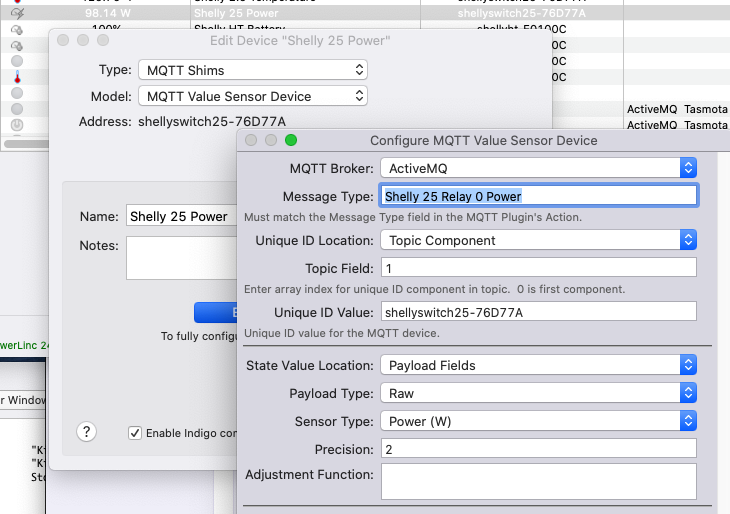This screenshot has height=514, width=730.
Task: Click the sensor icon of Shelly 25 Power row
Action: pyautogui.click(x=17, y=13)
